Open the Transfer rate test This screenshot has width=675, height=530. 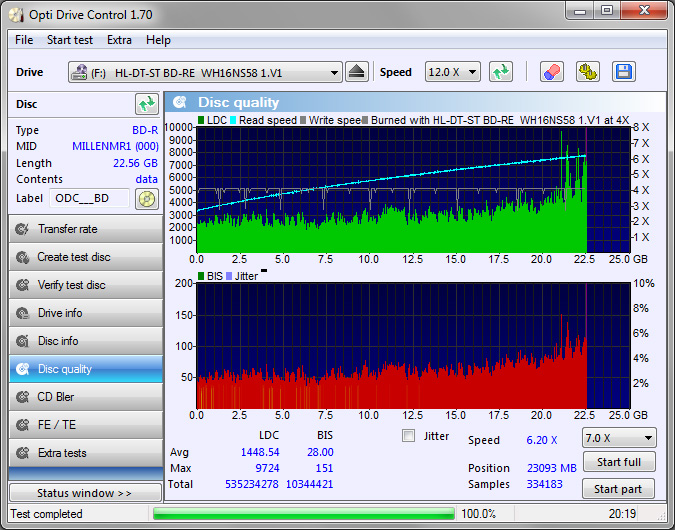click(x=85, y=229)
